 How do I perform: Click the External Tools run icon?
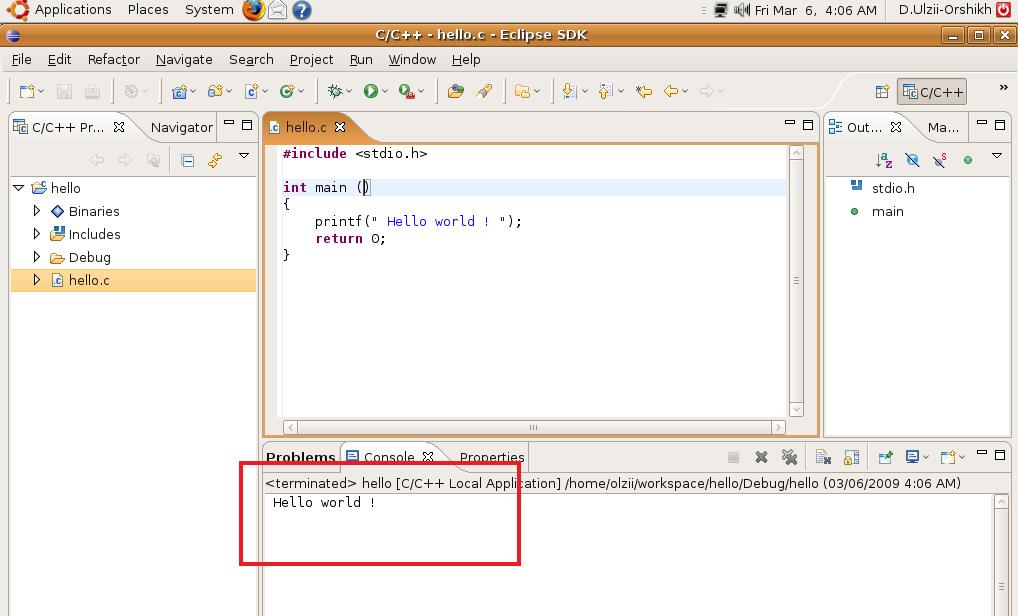406,92
